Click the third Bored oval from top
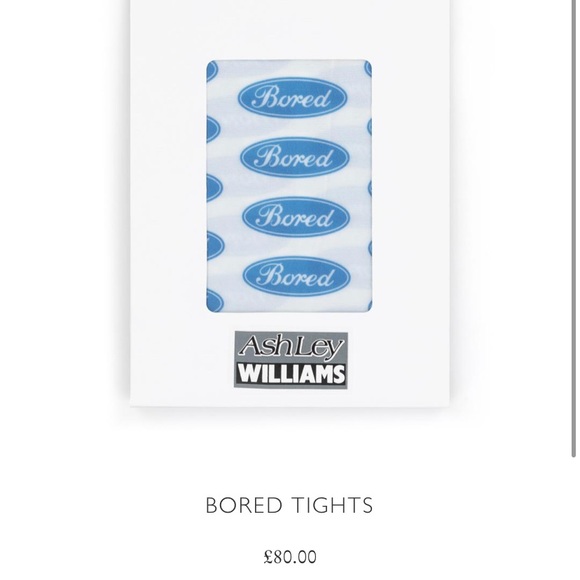580x580 pixels. click(x=296, y=217)
